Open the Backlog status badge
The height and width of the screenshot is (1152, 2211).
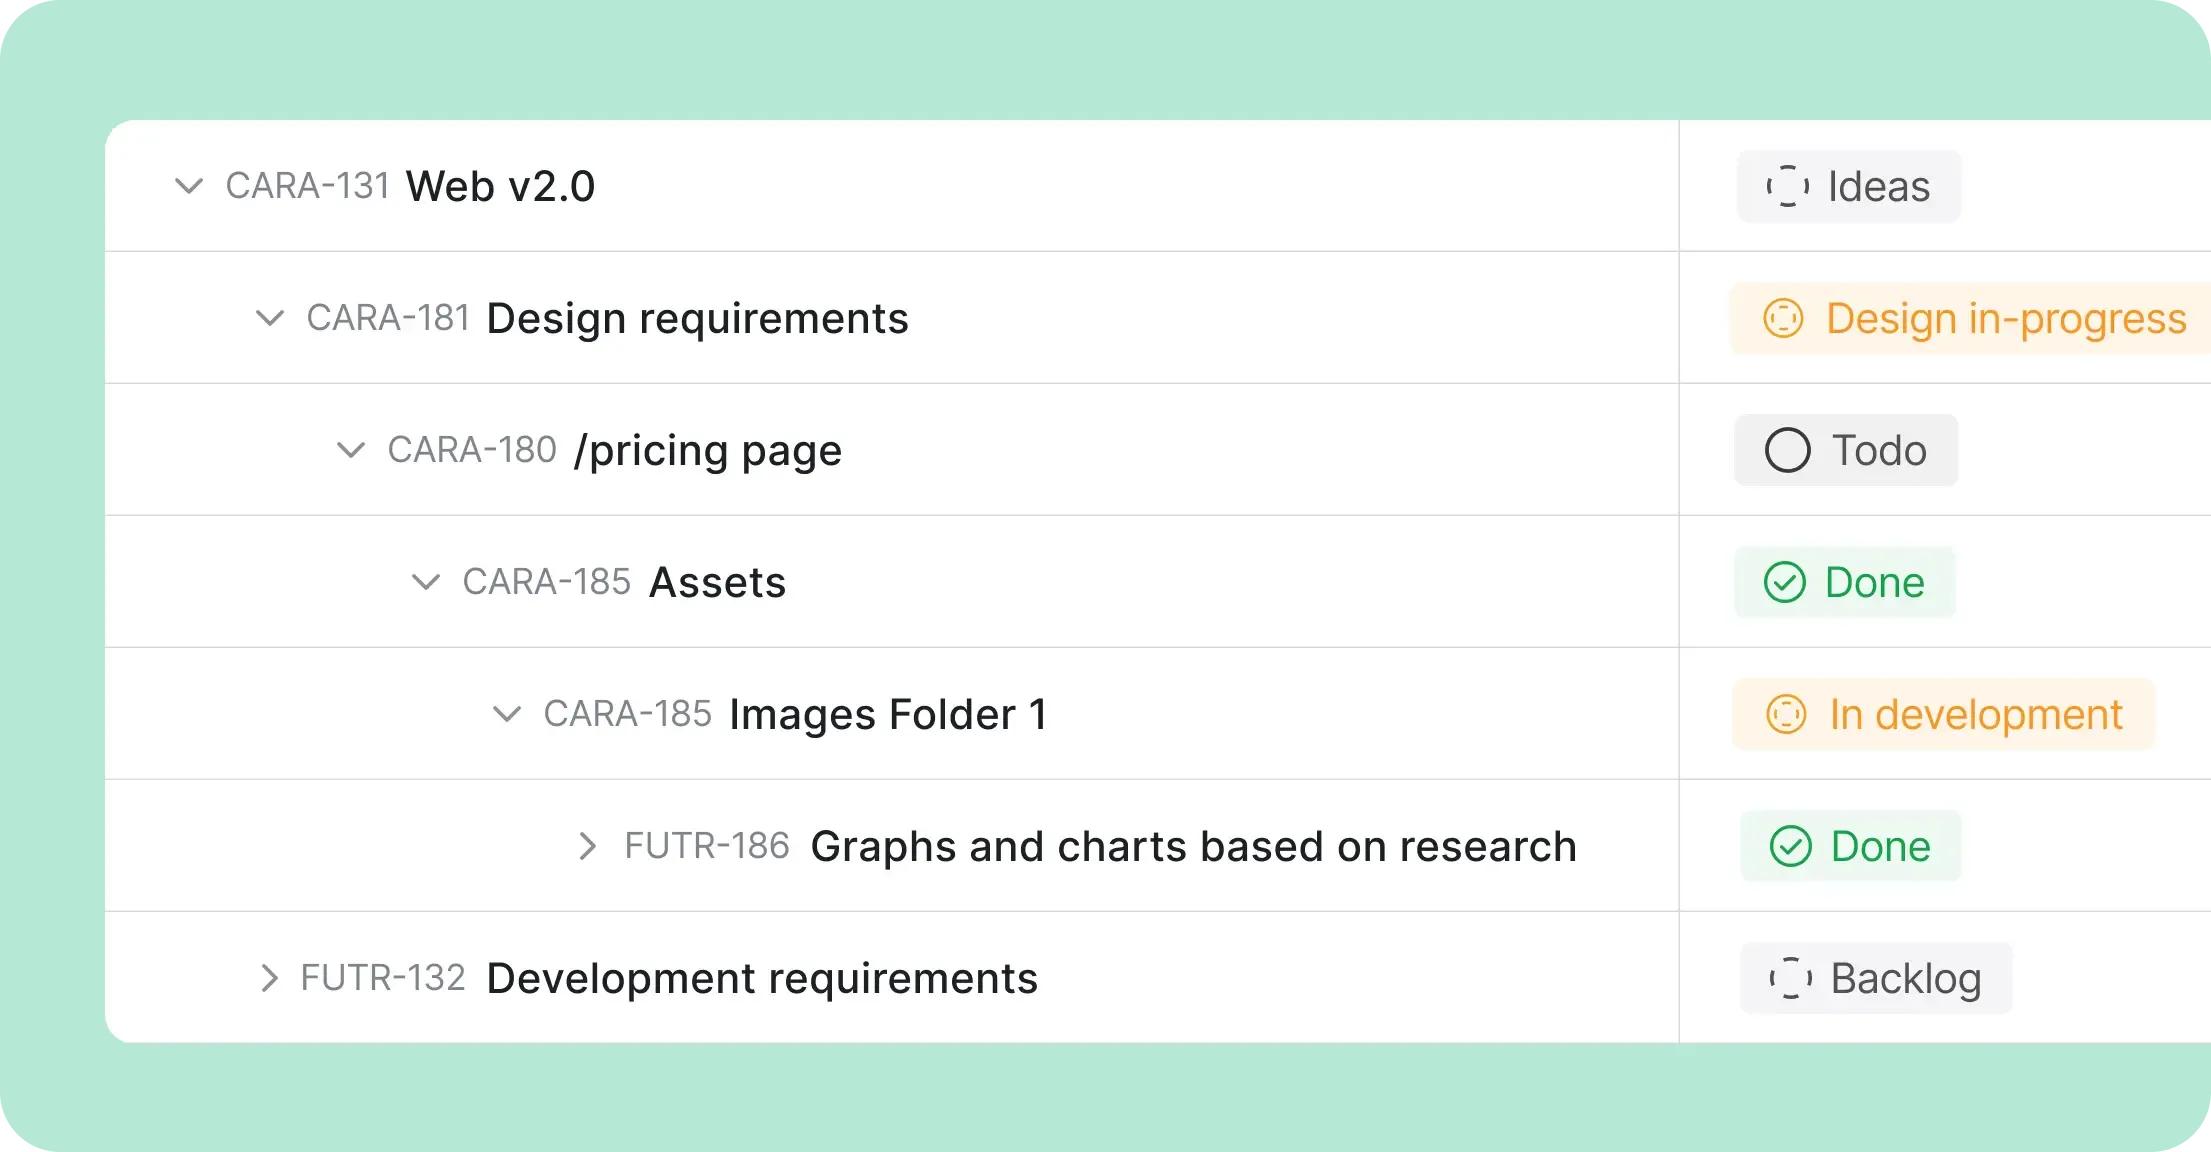pos(1876,978)
